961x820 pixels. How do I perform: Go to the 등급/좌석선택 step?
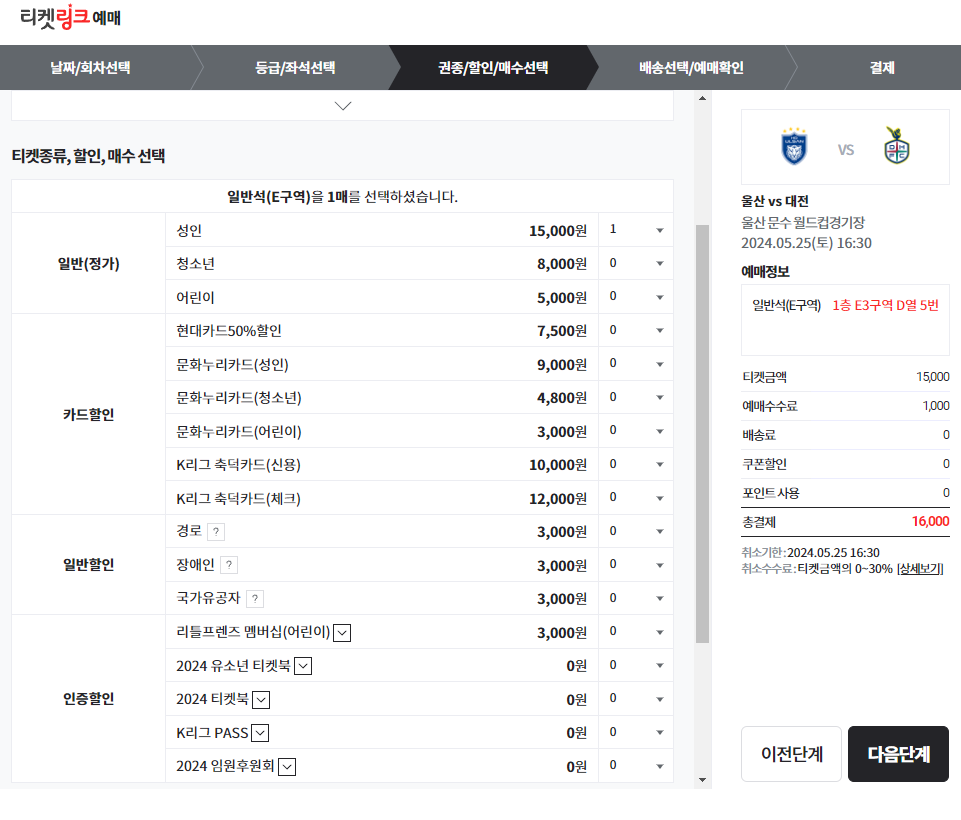[295, 67]
